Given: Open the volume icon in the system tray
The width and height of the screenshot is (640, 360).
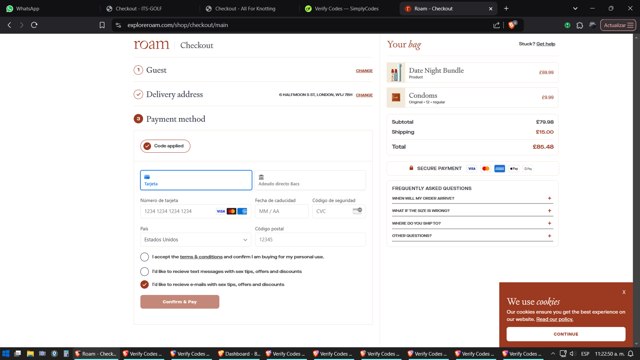Looking at the screenshot, I should click(572, 353).
